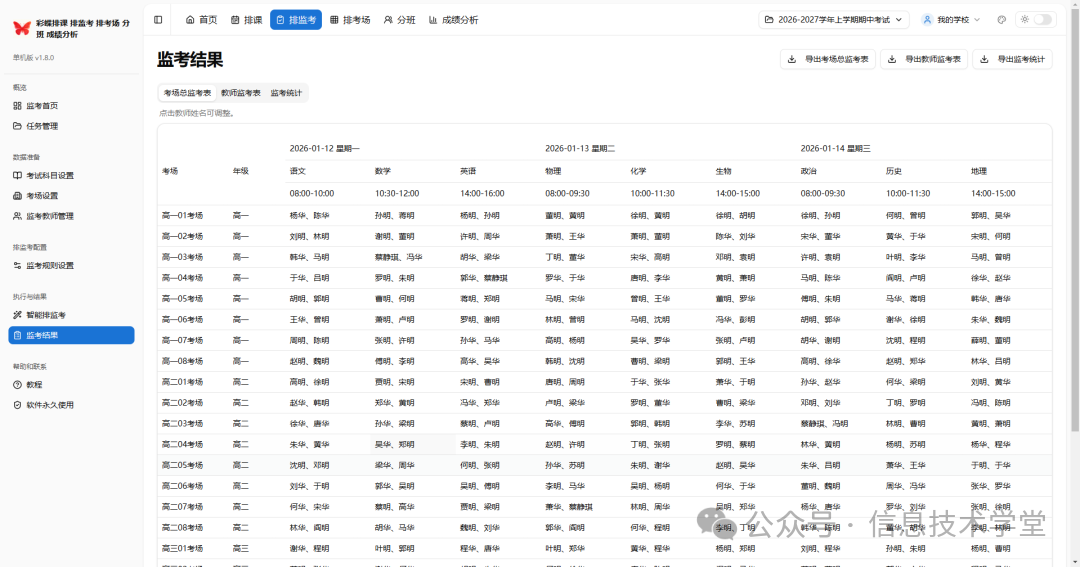The height and width of the screenshot is (567, 1080).
Task: Select the 考场总监考表 sub-tab
Action: tap(187, 93)
